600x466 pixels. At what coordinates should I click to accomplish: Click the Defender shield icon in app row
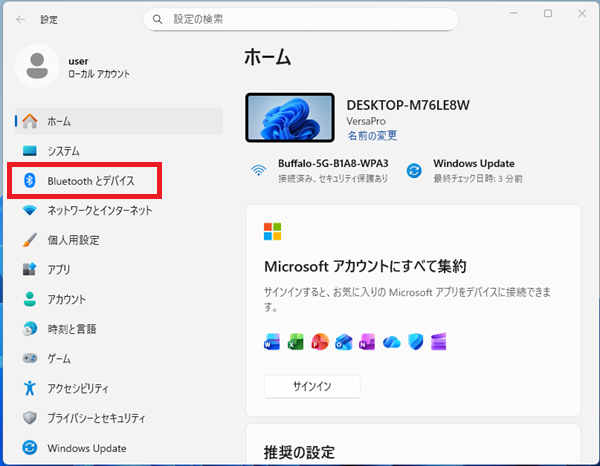416,342
